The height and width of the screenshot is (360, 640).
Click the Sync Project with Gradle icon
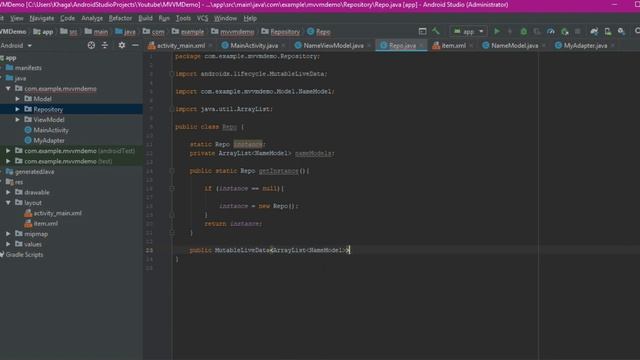pos(594,31)
